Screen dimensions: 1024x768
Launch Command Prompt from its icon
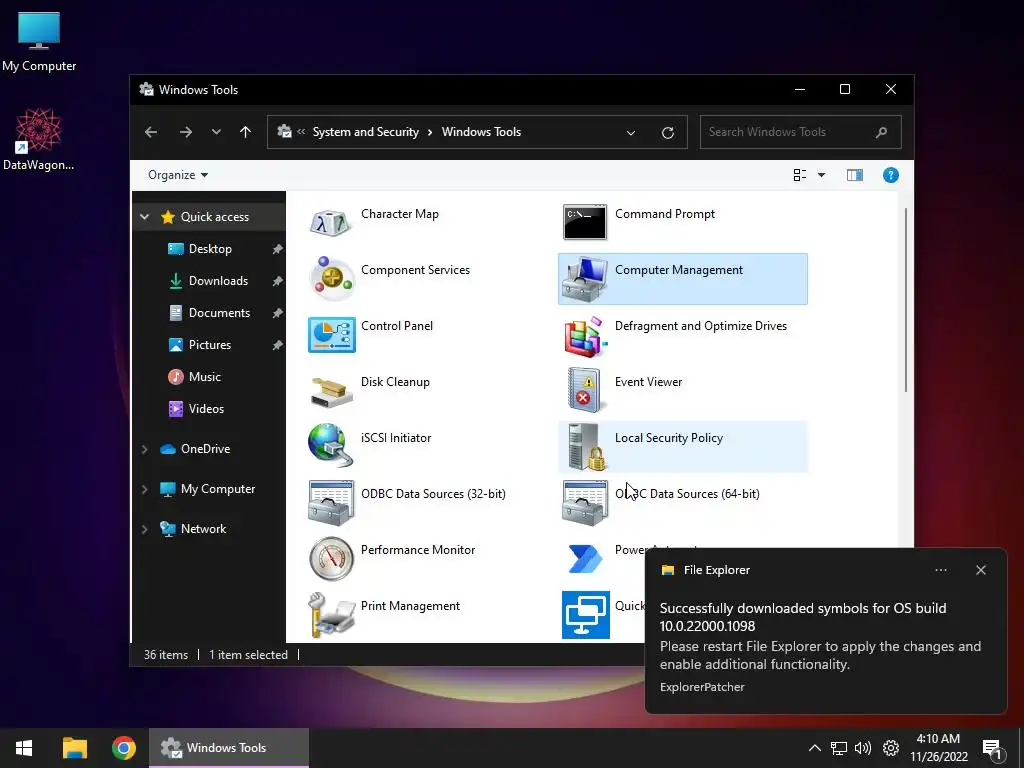(x=584, y=223)
